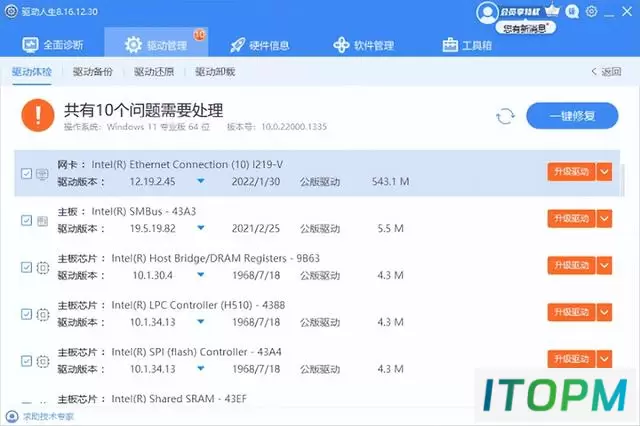
Task: Click the 543.1 M size value
Action: 390,182
